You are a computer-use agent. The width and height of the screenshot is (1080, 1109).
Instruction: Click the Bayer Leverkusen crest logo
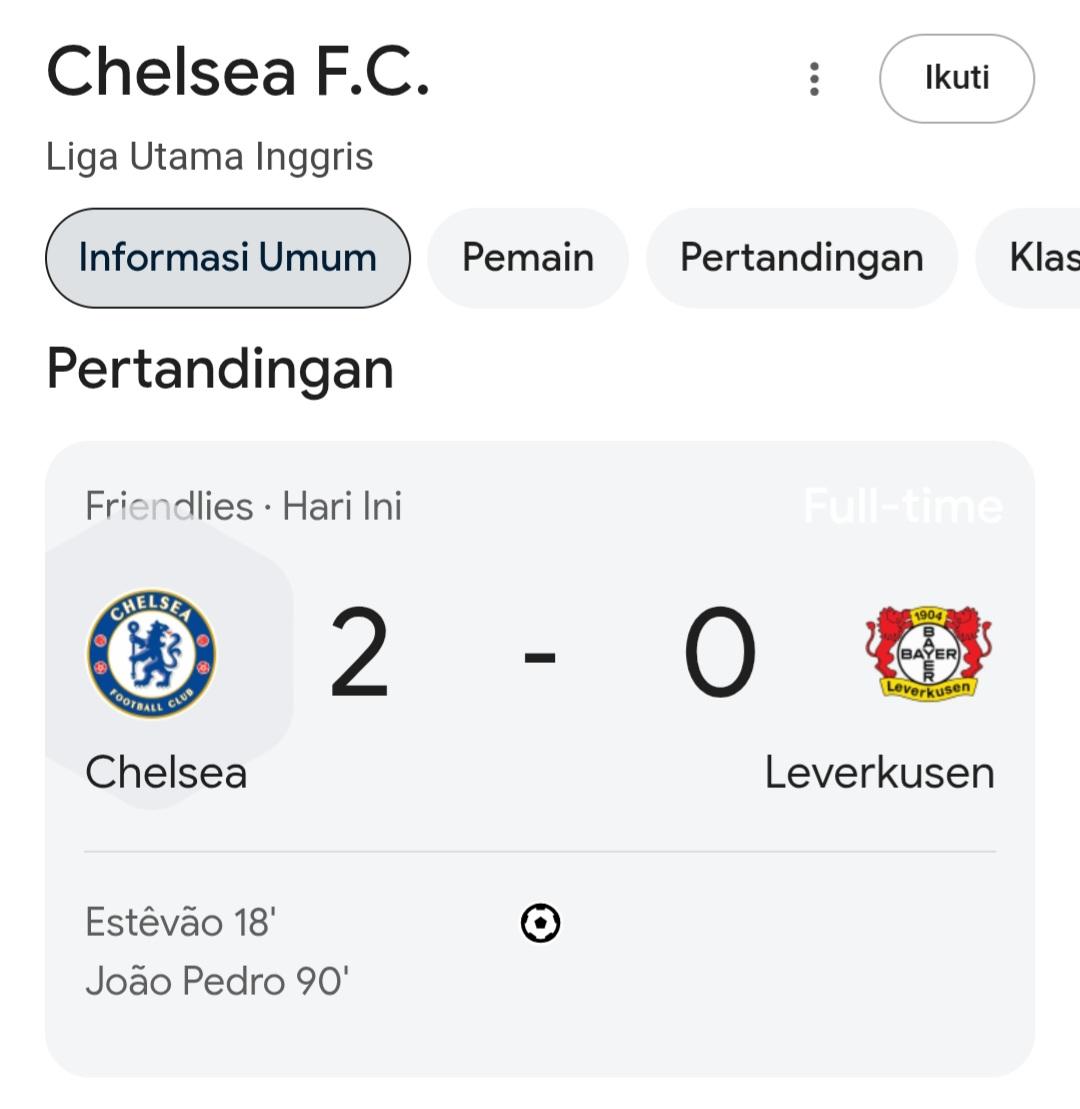coord(929,653)
